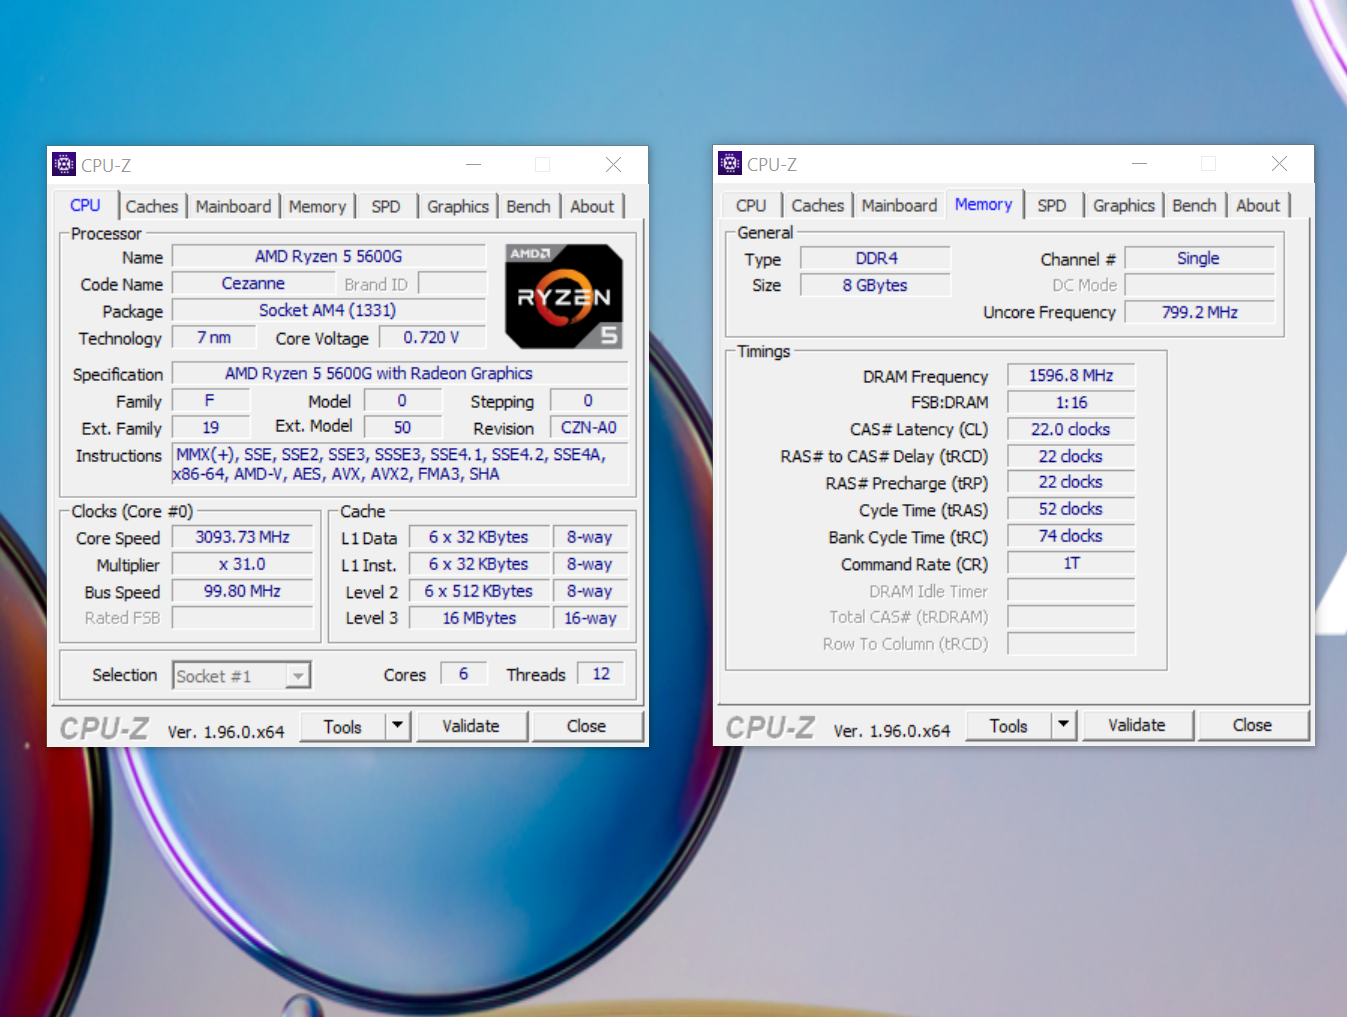Click the memory size value '8 GBytes'
Viewport: 1347px width, 1017px height.
pos(876,286)
